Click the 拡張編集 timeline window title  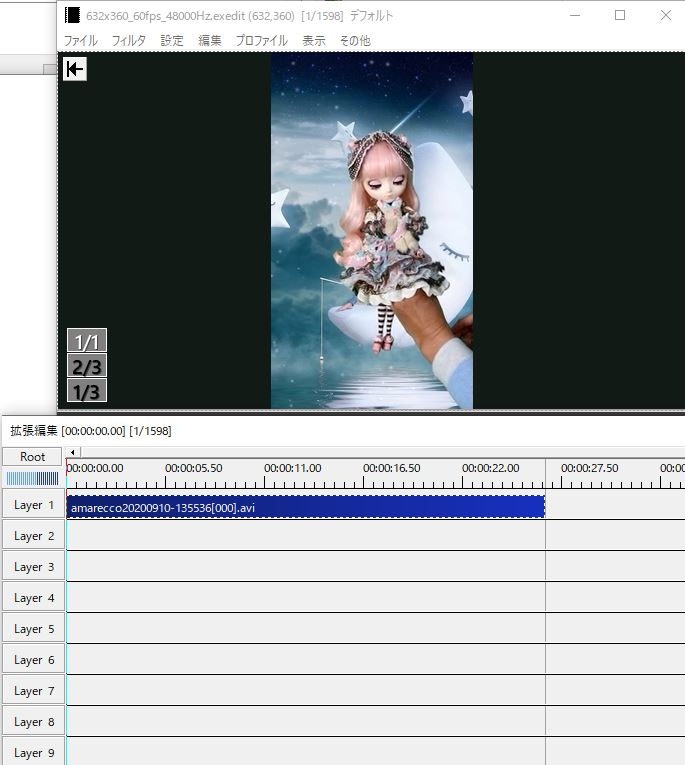[x=91, y=431]
